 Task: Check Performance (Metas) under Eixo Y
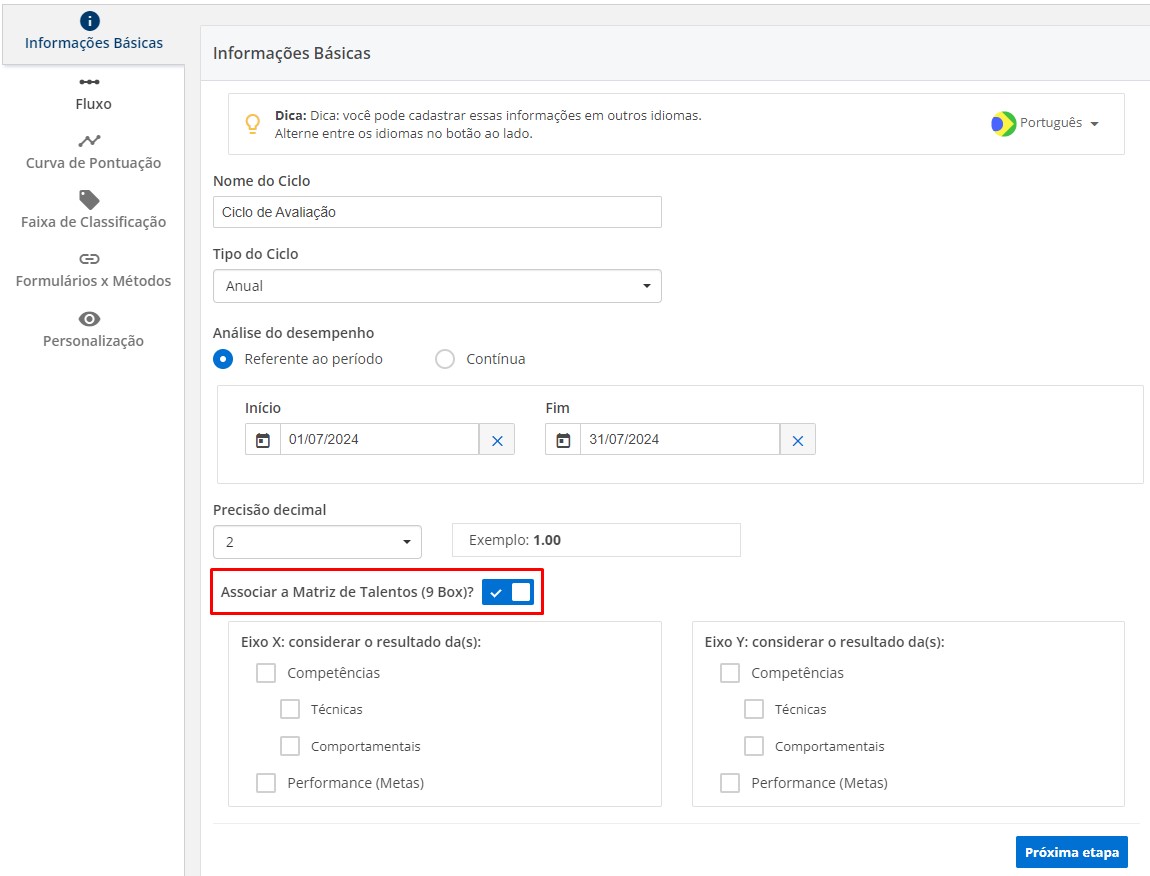pos(730,783)
